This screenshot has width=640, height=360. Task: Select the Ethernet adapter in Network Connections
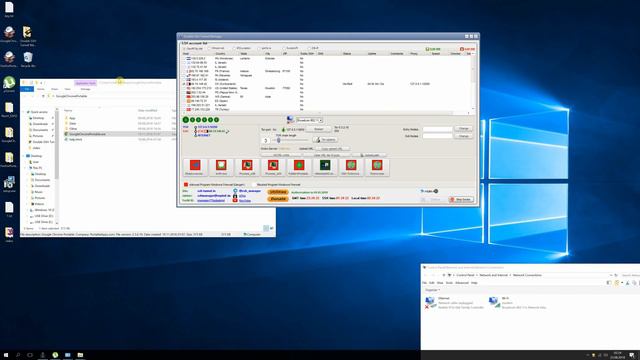[454, 303]
